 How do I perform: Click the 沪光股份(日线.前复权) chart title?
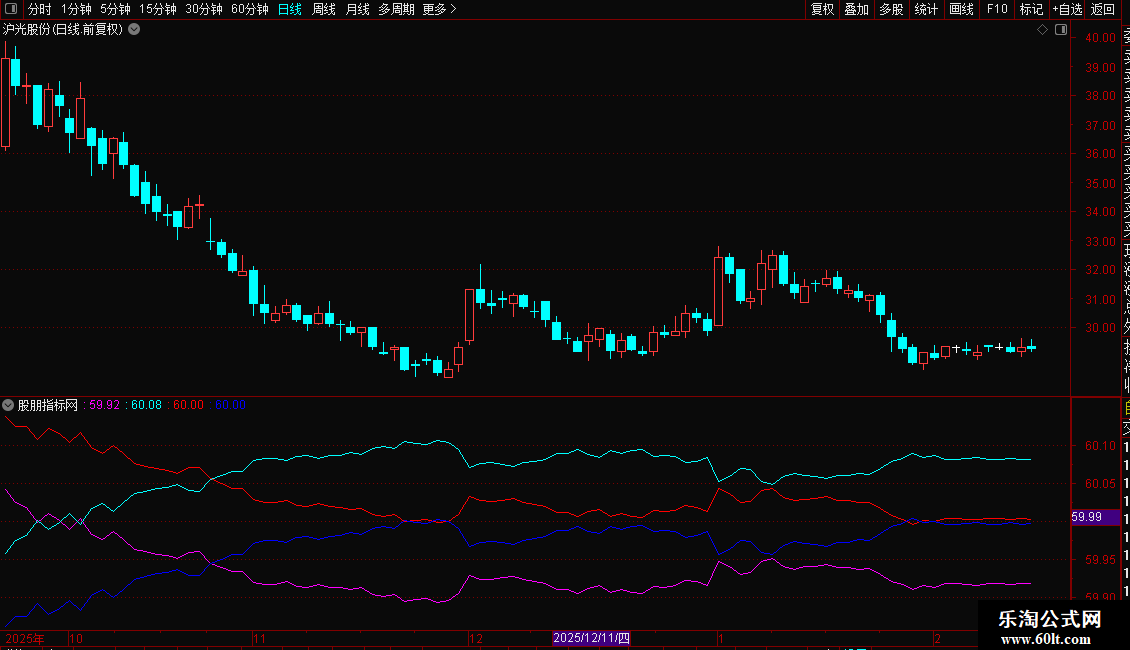(x=63, y=30)
